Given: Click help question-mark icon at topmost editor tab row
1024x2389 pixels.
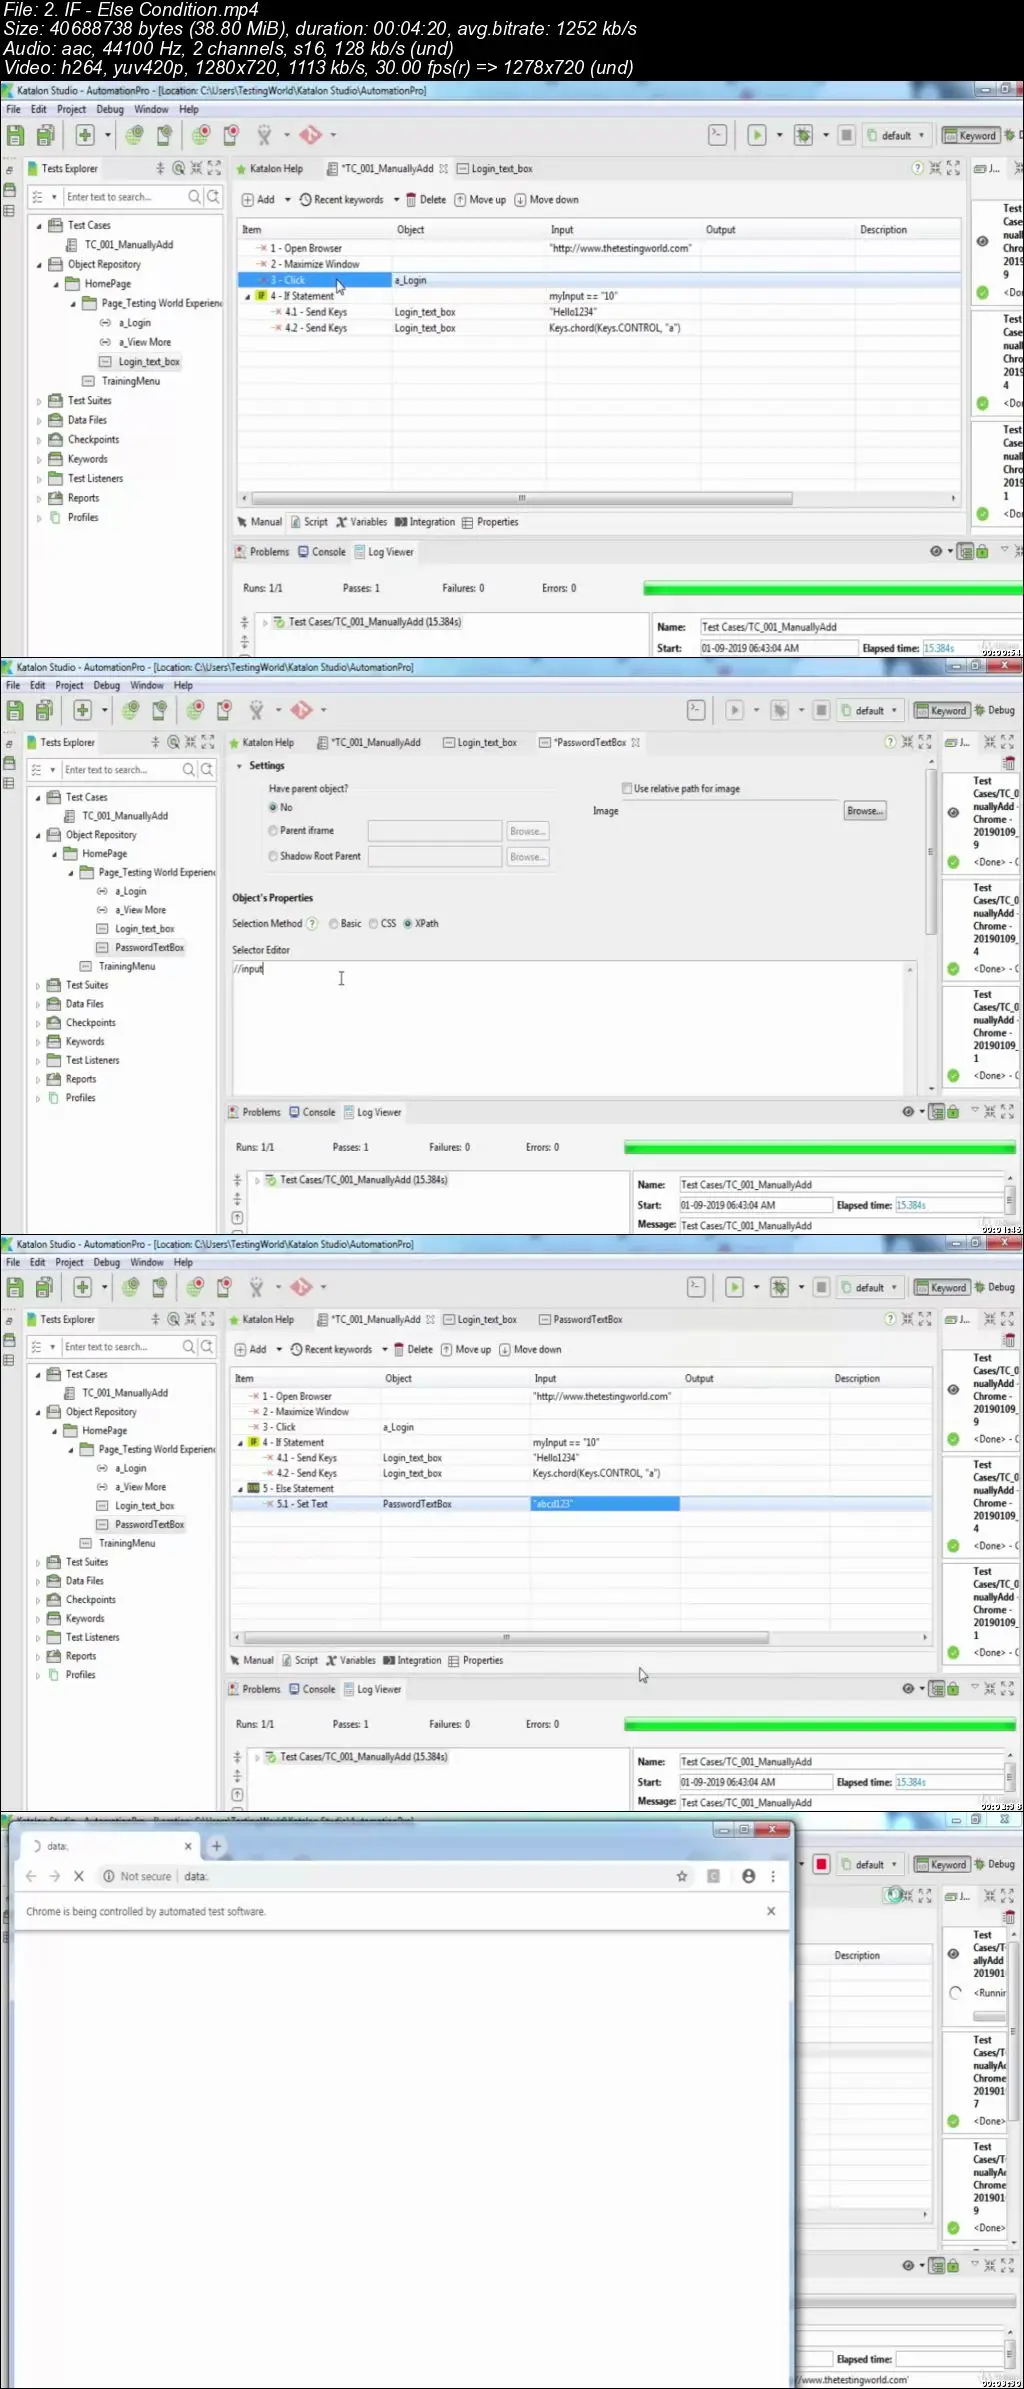Looking at the screenshot, I should click(917, 168).
